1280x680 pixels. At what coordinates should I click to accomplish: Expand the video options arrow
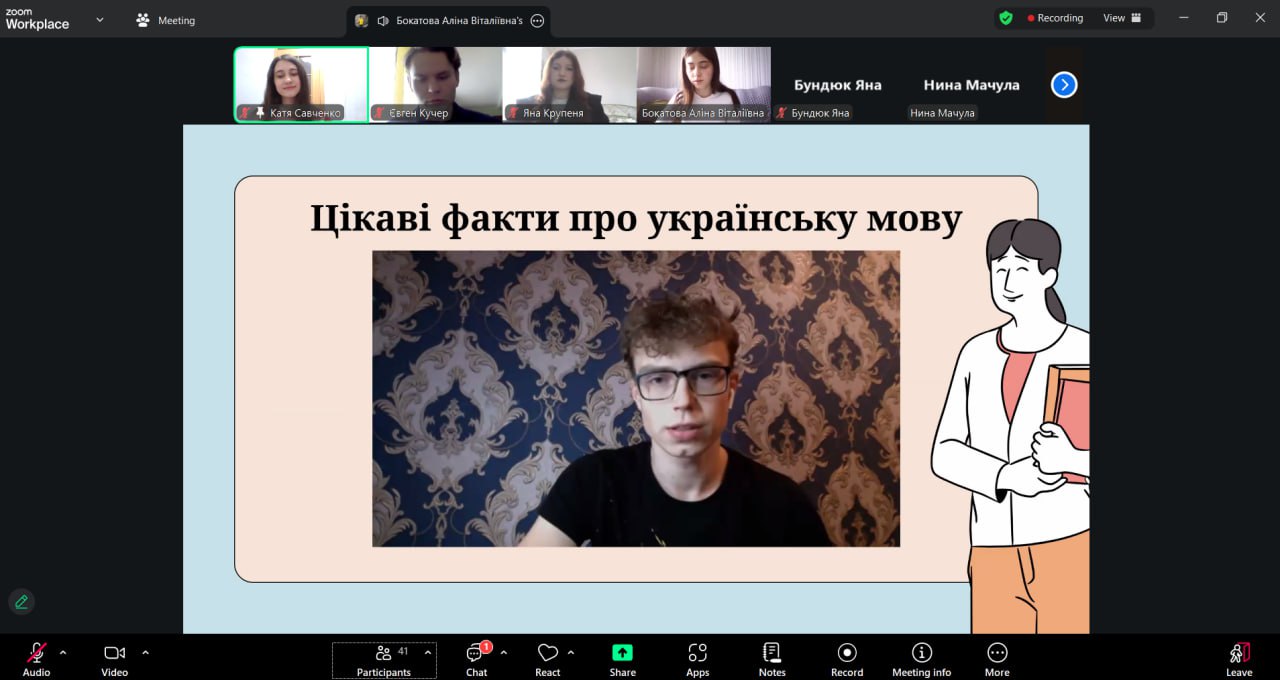pyautogui.click(x=145, y=653)
